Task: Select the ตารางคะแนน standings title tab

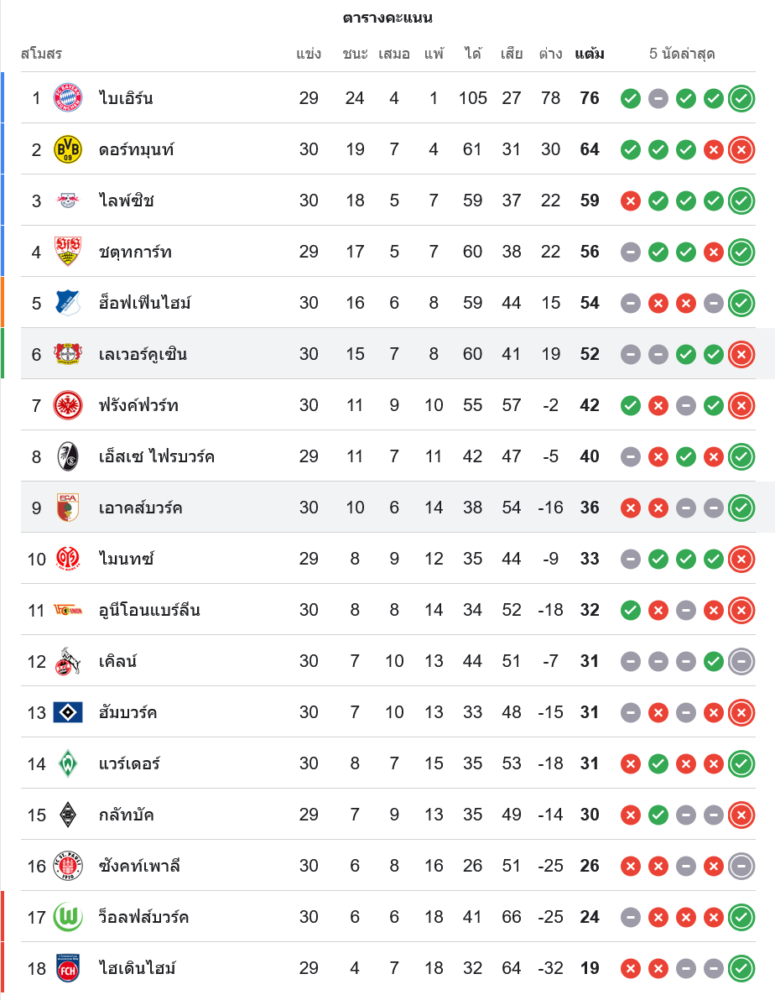Action: [387, 18]
